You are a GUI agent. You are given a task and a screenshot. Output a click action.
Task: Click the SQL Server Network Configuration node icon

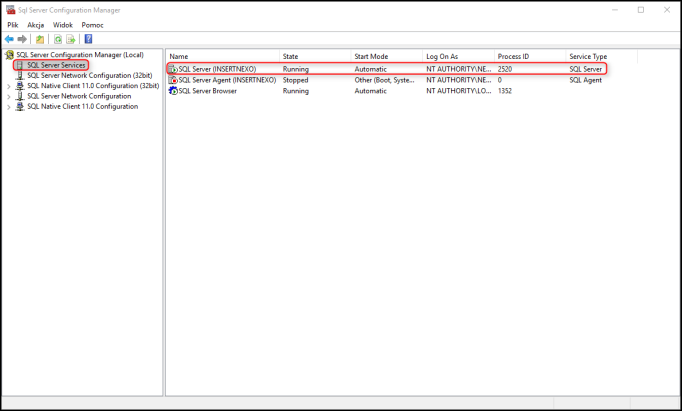tap(20, 96)
